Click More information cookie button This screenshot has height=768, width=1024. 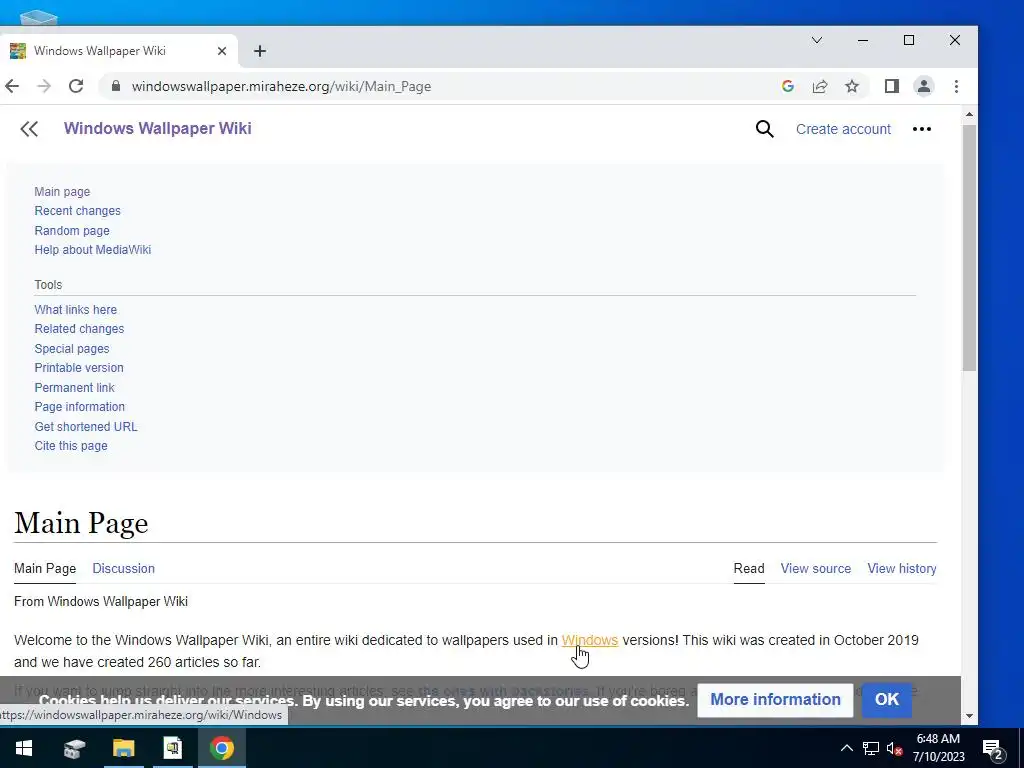click(x=775, y=699)
